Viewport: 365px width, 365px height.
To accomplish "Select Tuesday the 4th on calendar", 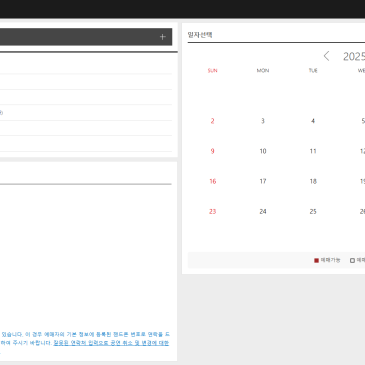I will (x=313, y=121).
